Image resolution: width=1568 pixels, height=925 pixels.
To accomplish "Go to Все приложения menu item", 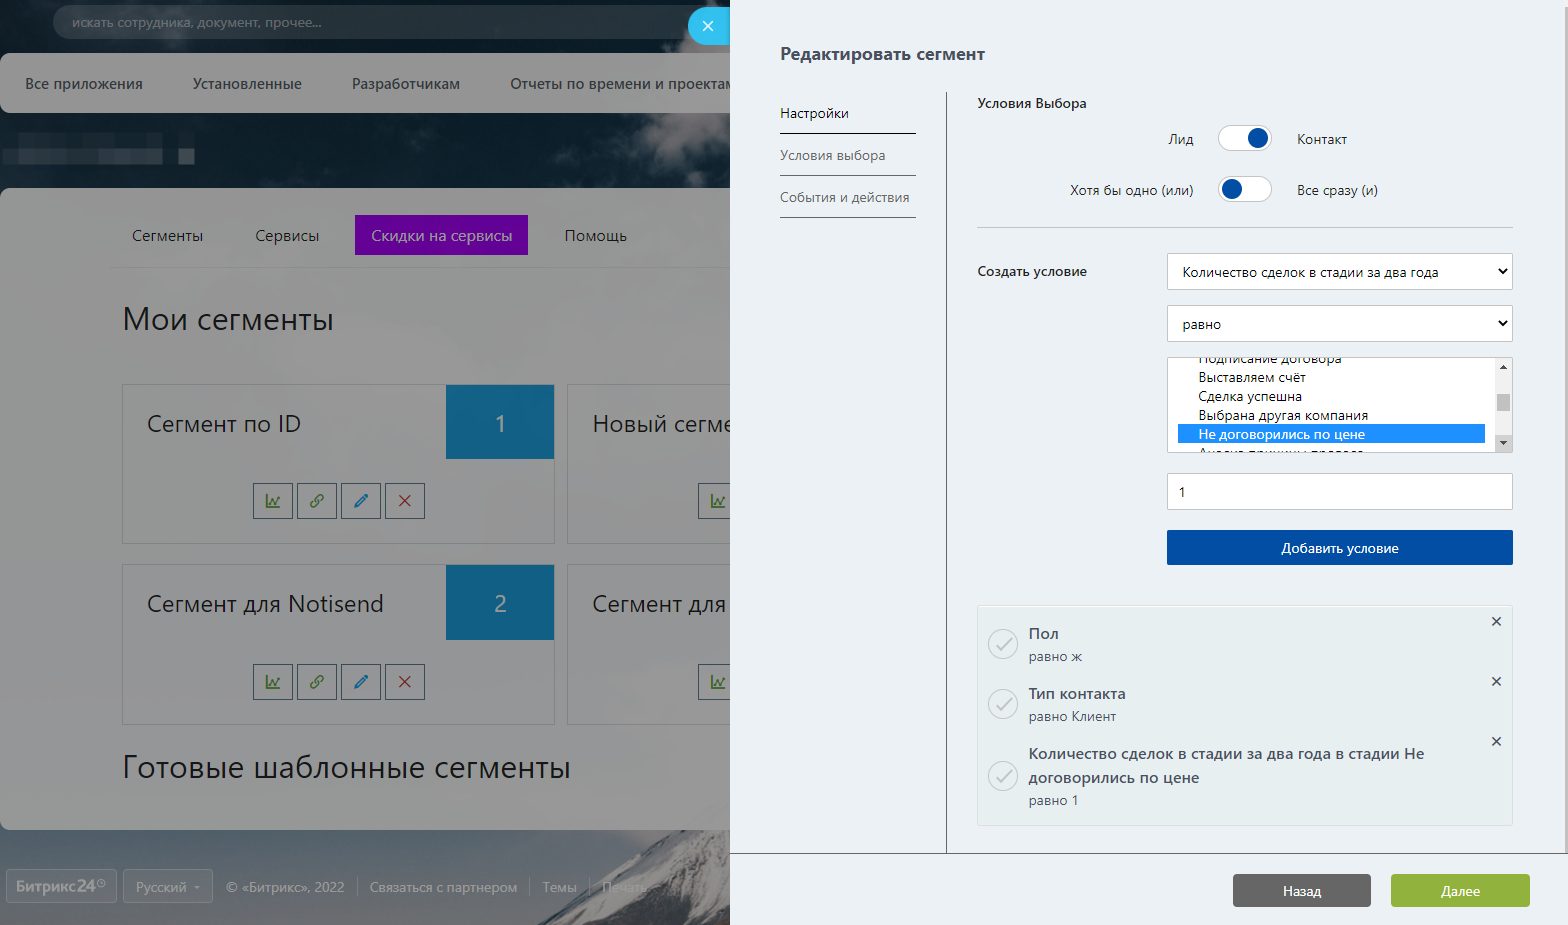I will 84,84.
